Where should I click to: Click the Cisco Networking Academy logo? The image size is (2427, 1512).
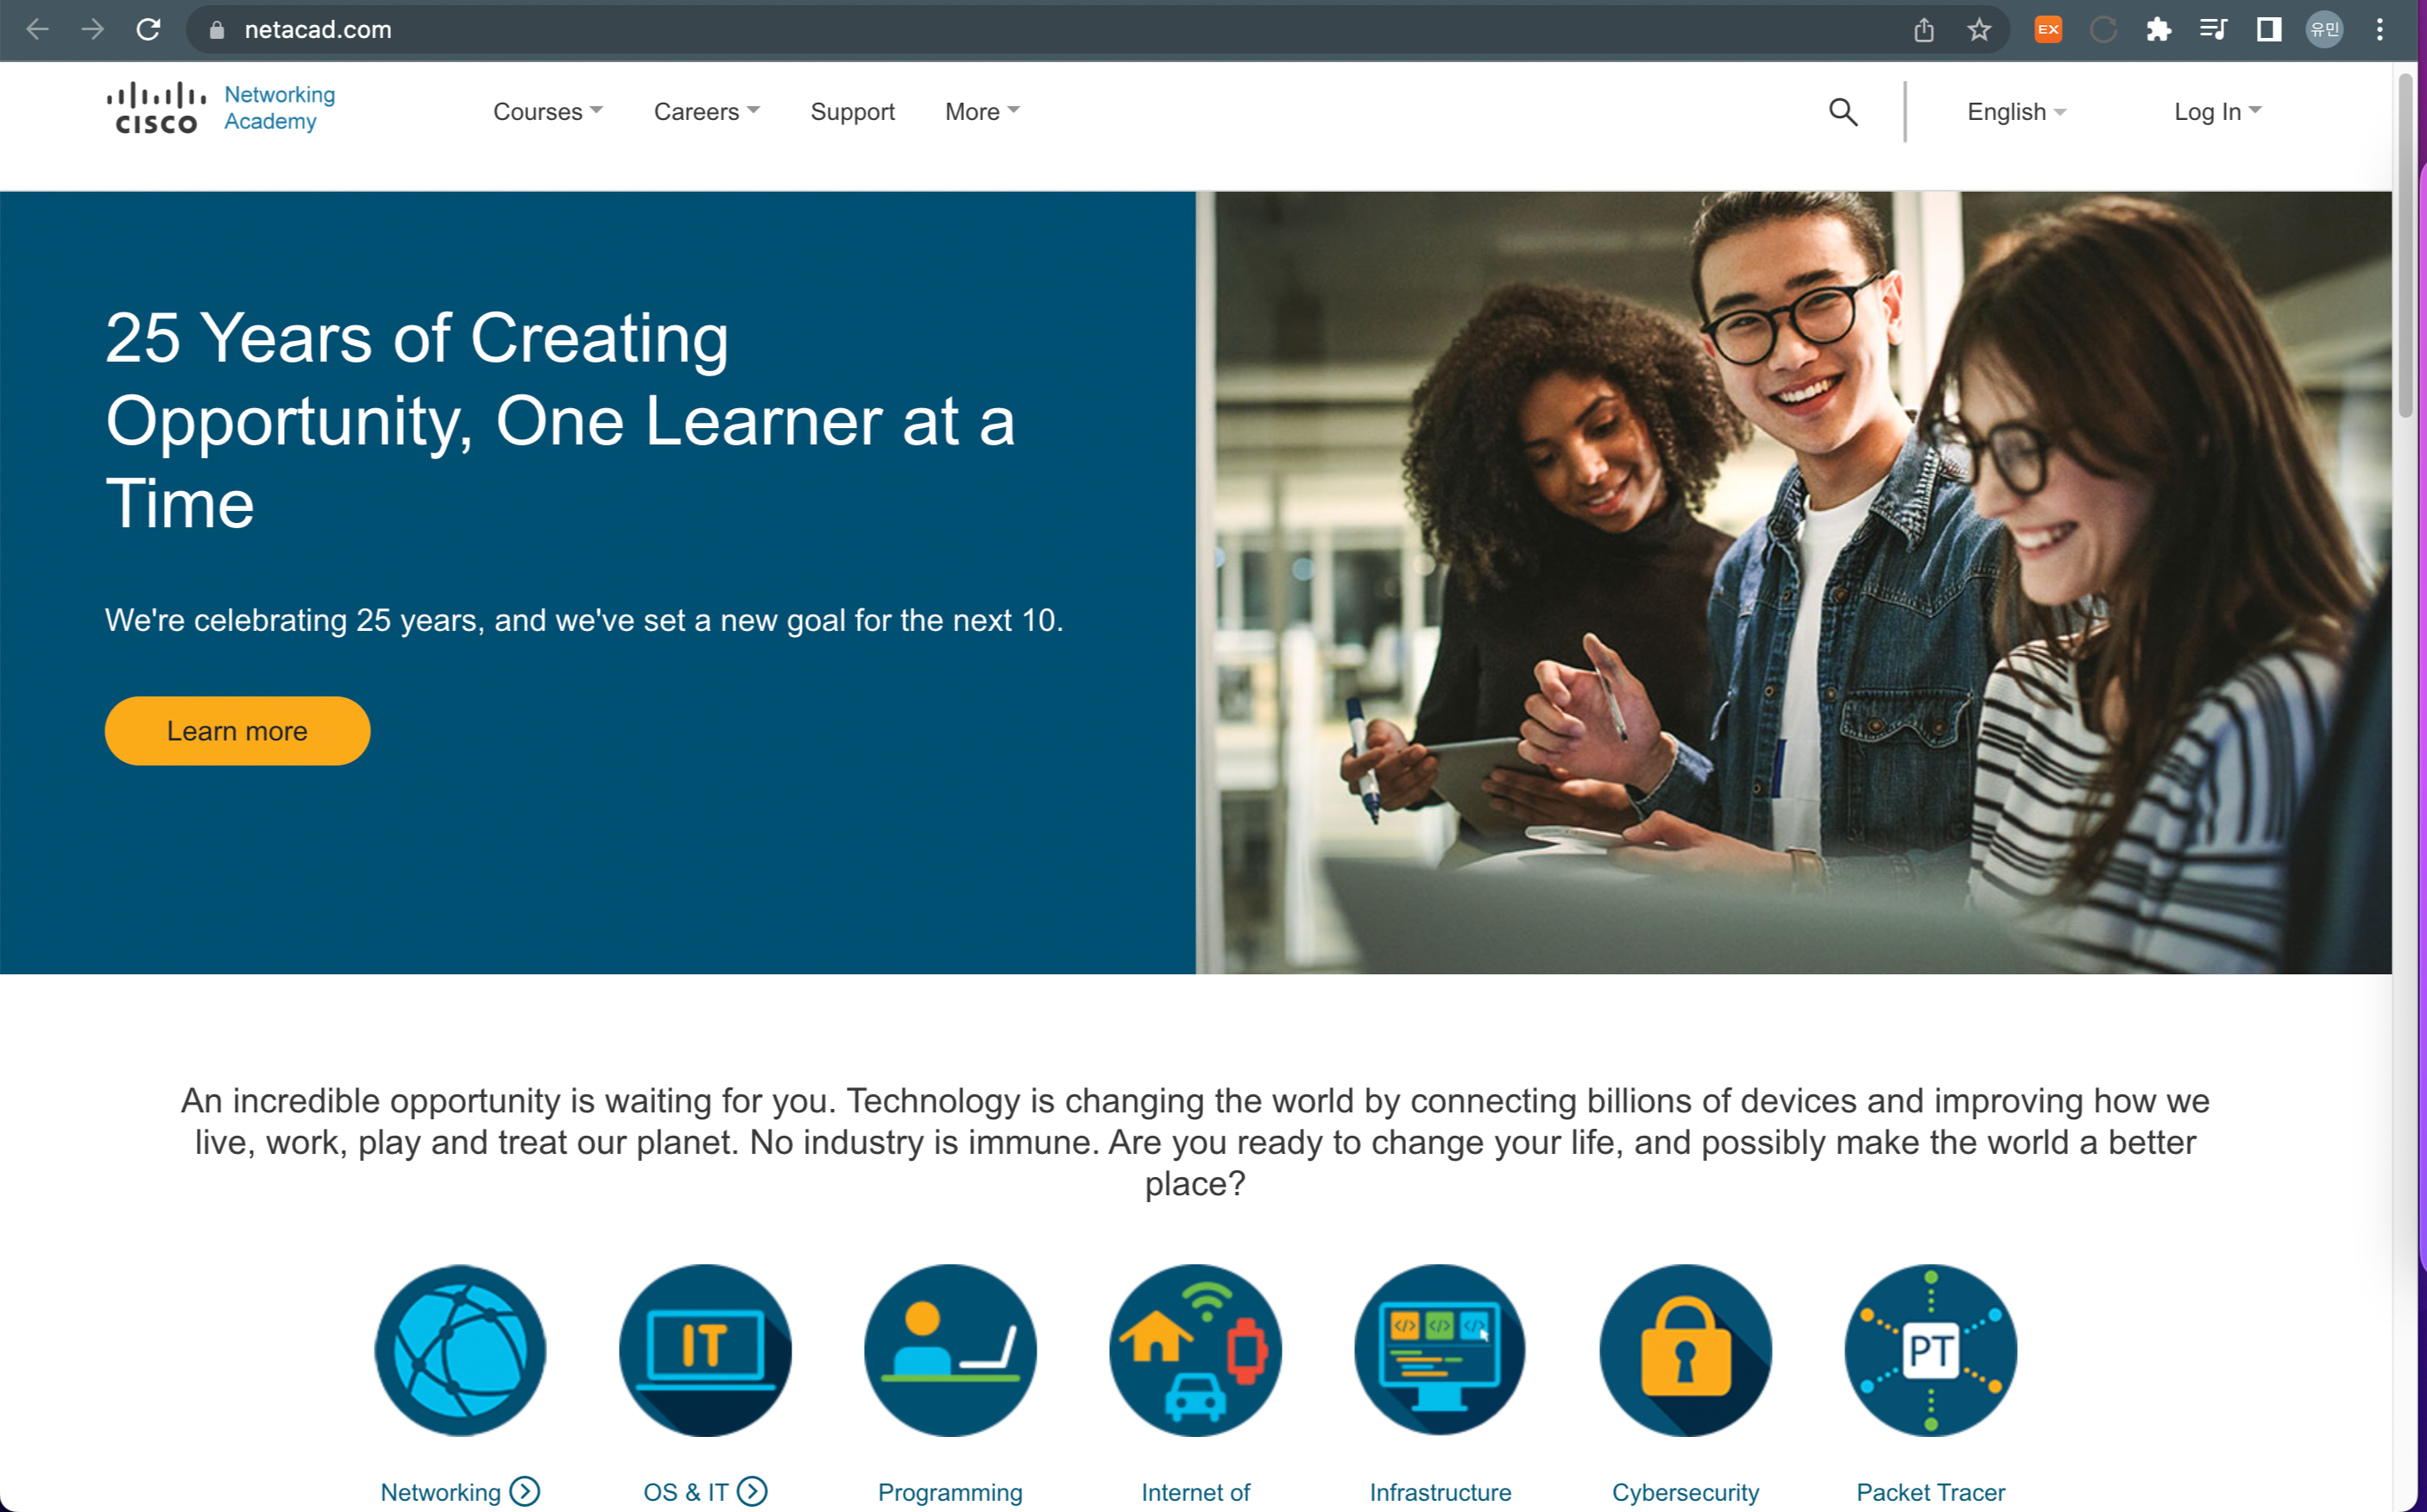click(221, 108)
